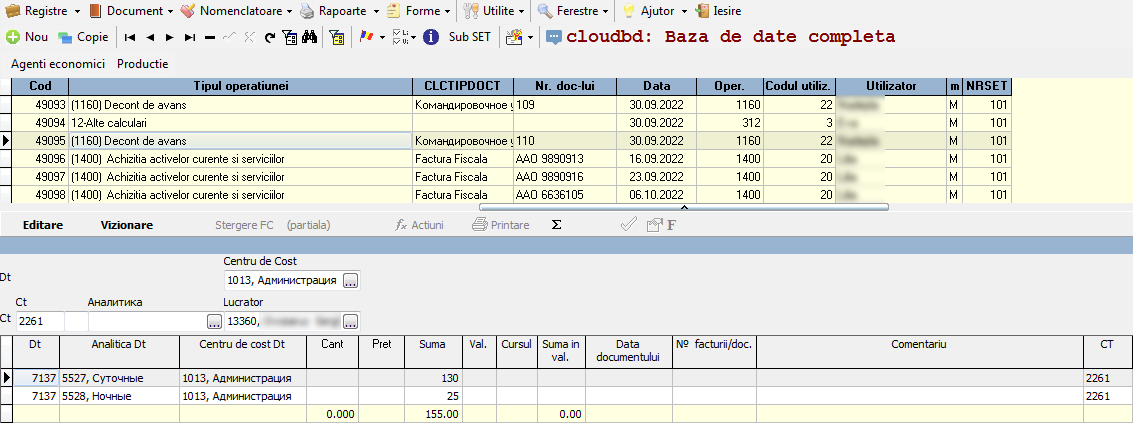Select the 5528, Ночные cell
The width and height of the screenshot is (1133, 423).
coord(119,396)
